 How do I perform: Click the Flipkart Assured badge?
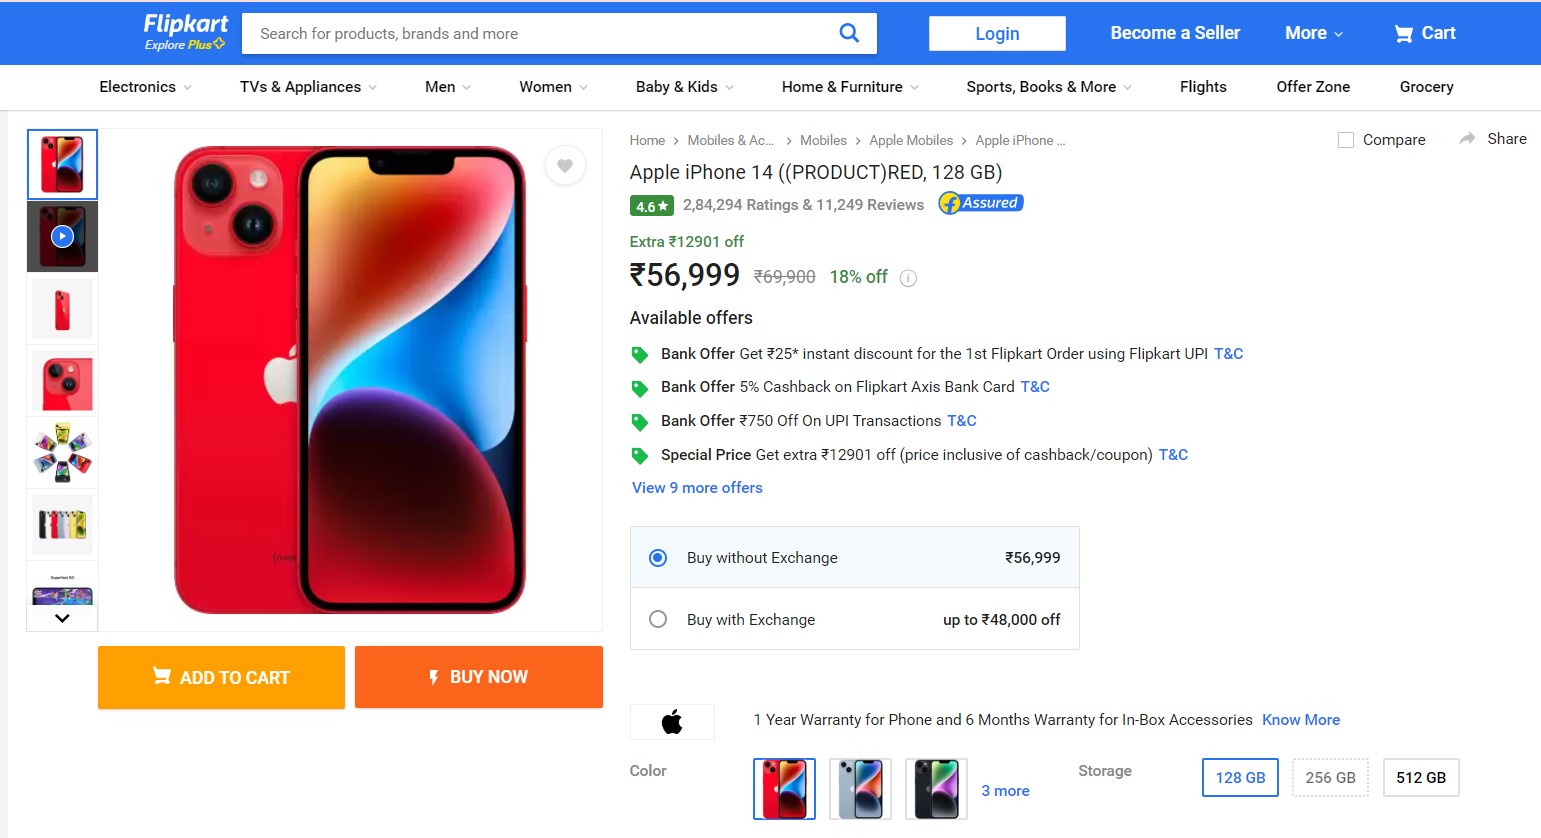tap(981, 203)
